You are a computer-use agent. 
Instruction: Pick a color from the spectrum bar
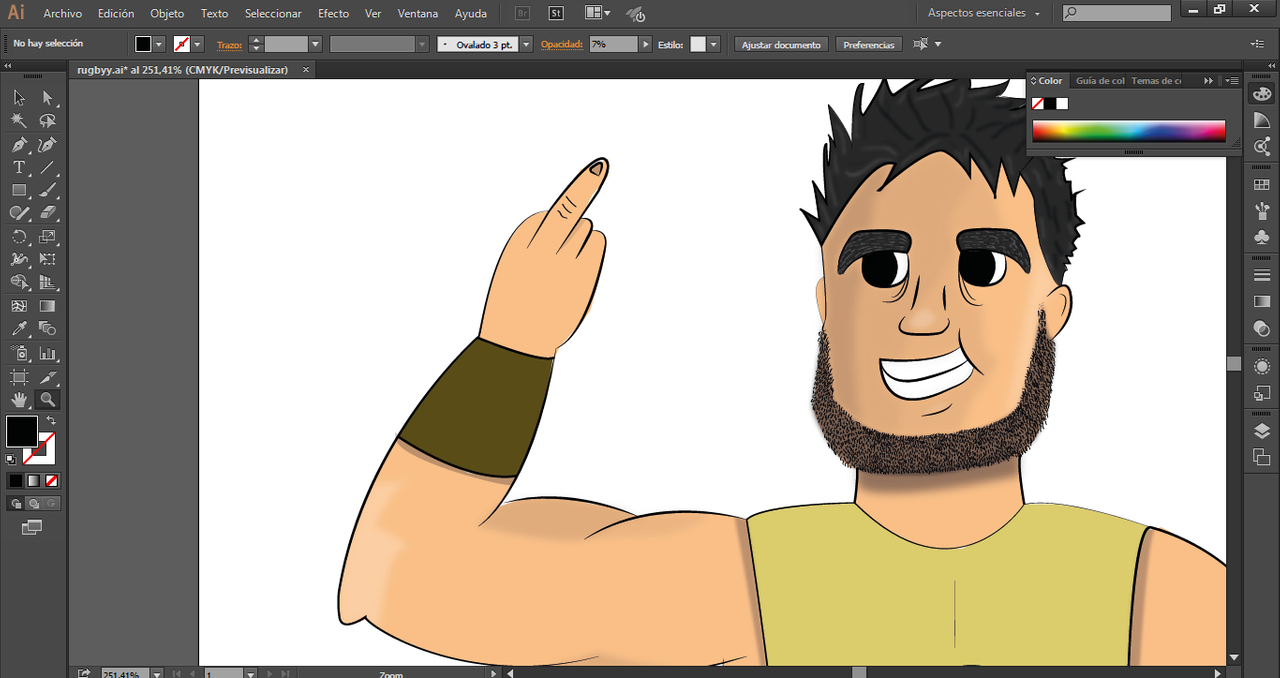1128,131
